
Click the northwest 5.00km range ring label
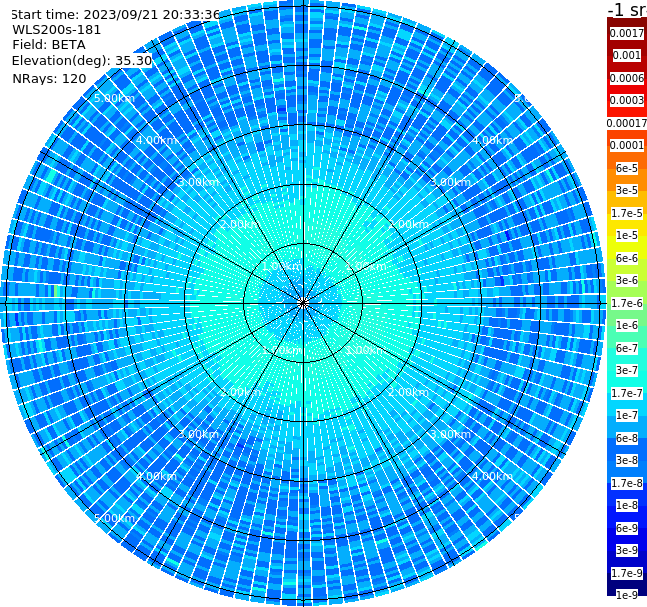(114, 98)
